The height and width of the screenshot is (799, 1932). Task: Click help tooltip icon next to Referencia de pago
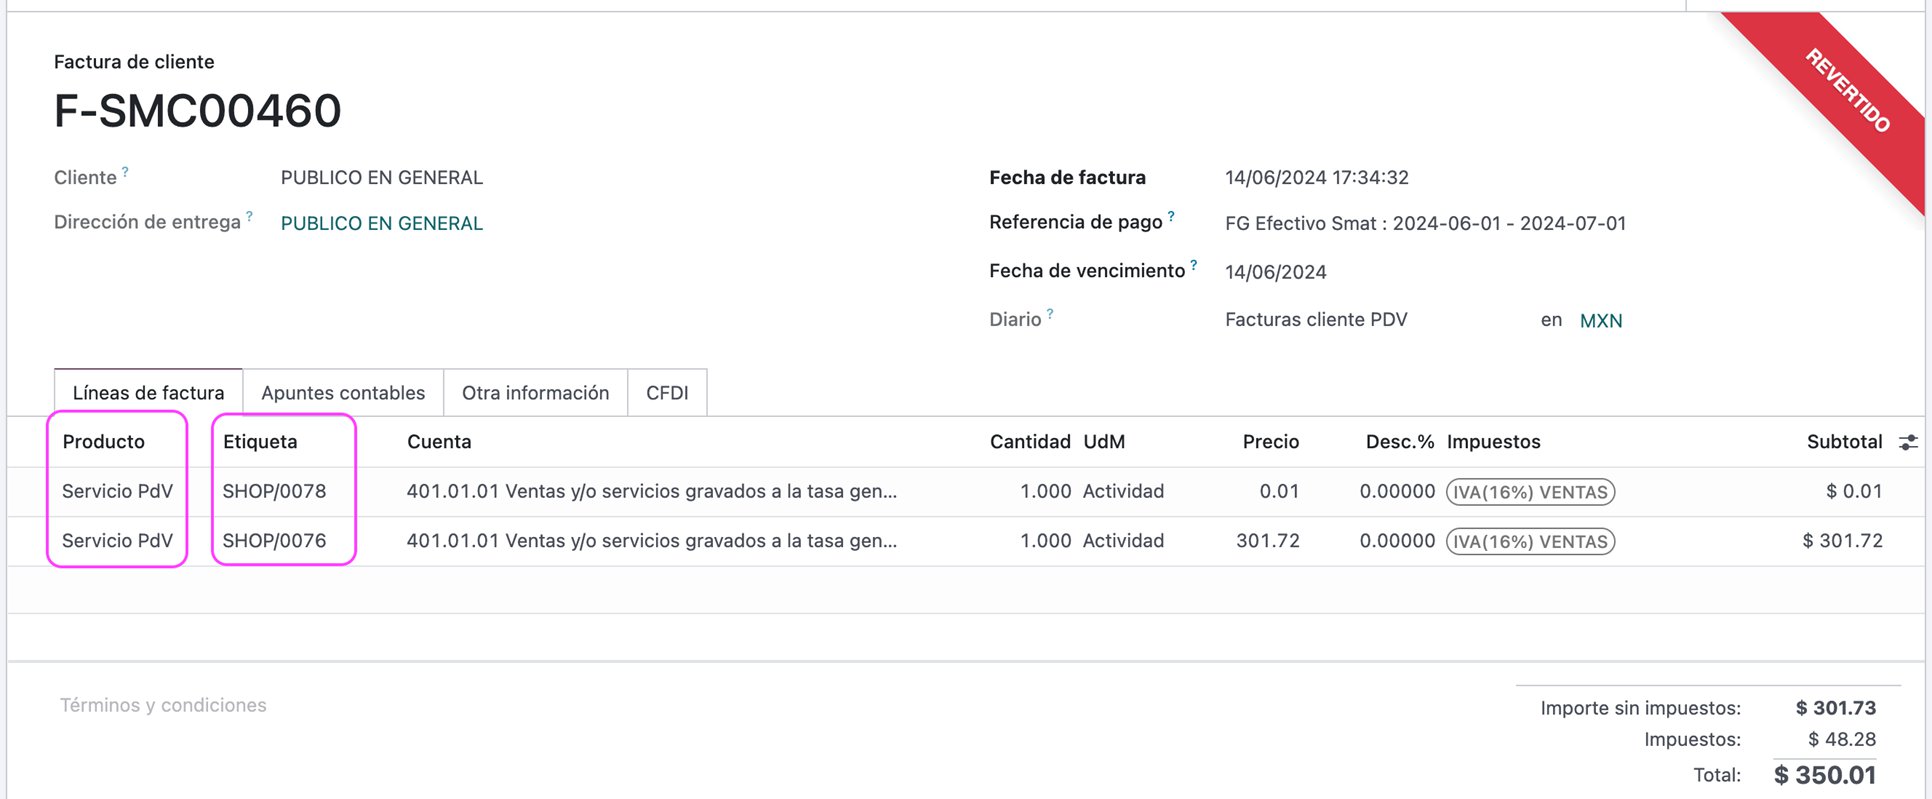(1171, 216)
